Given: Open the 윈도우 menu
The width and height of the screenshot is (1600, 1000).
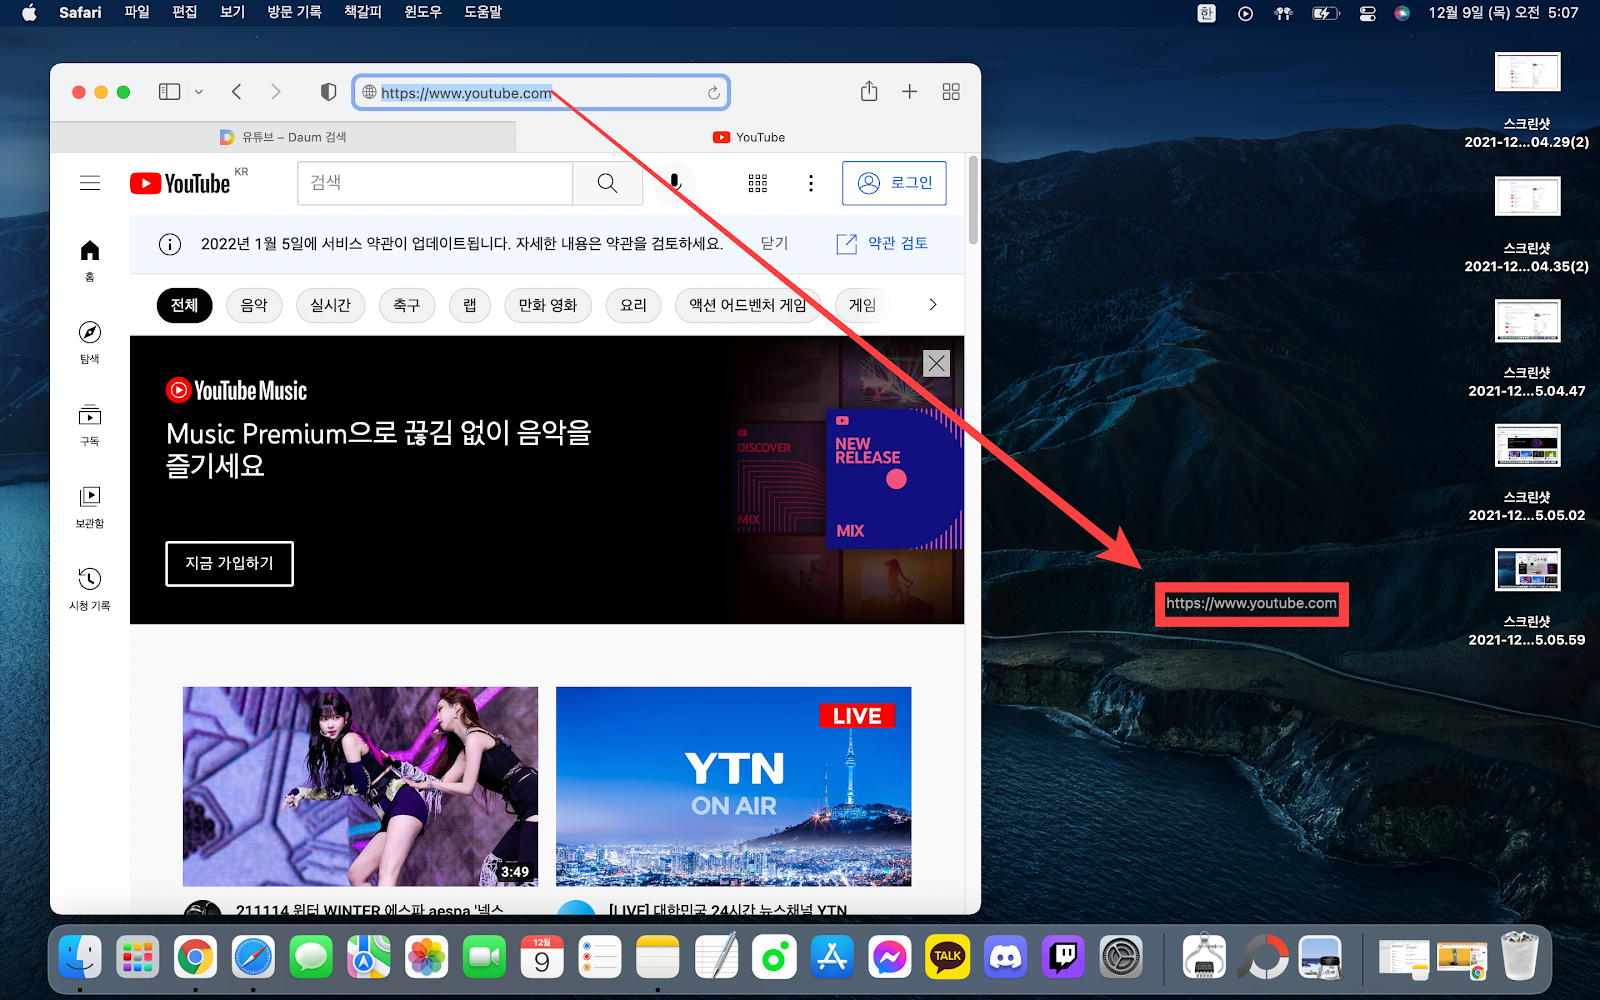Looking at the screenshot, I should tap(423, 12).
